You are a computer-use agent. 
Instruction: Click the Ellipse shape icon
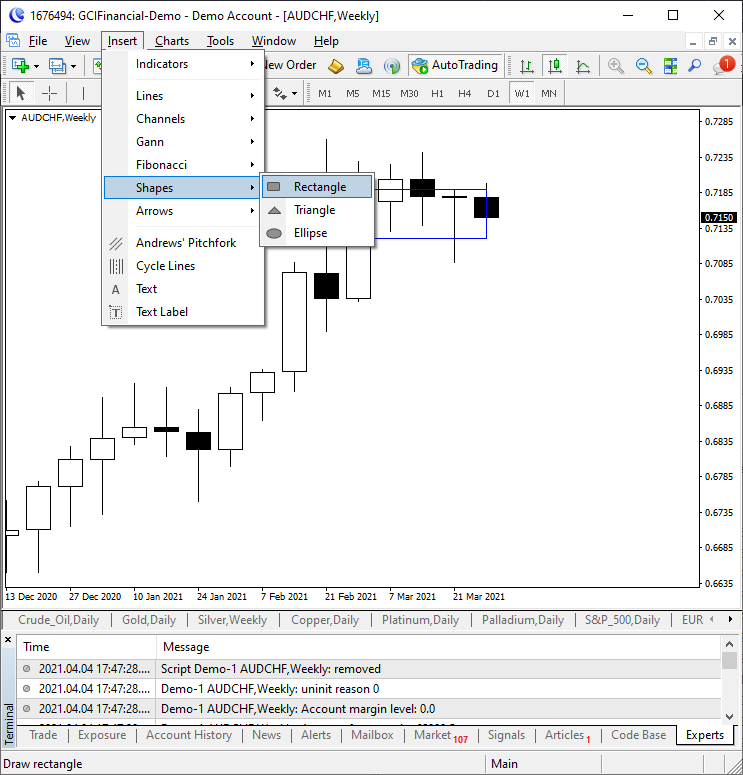click(274, 233)
